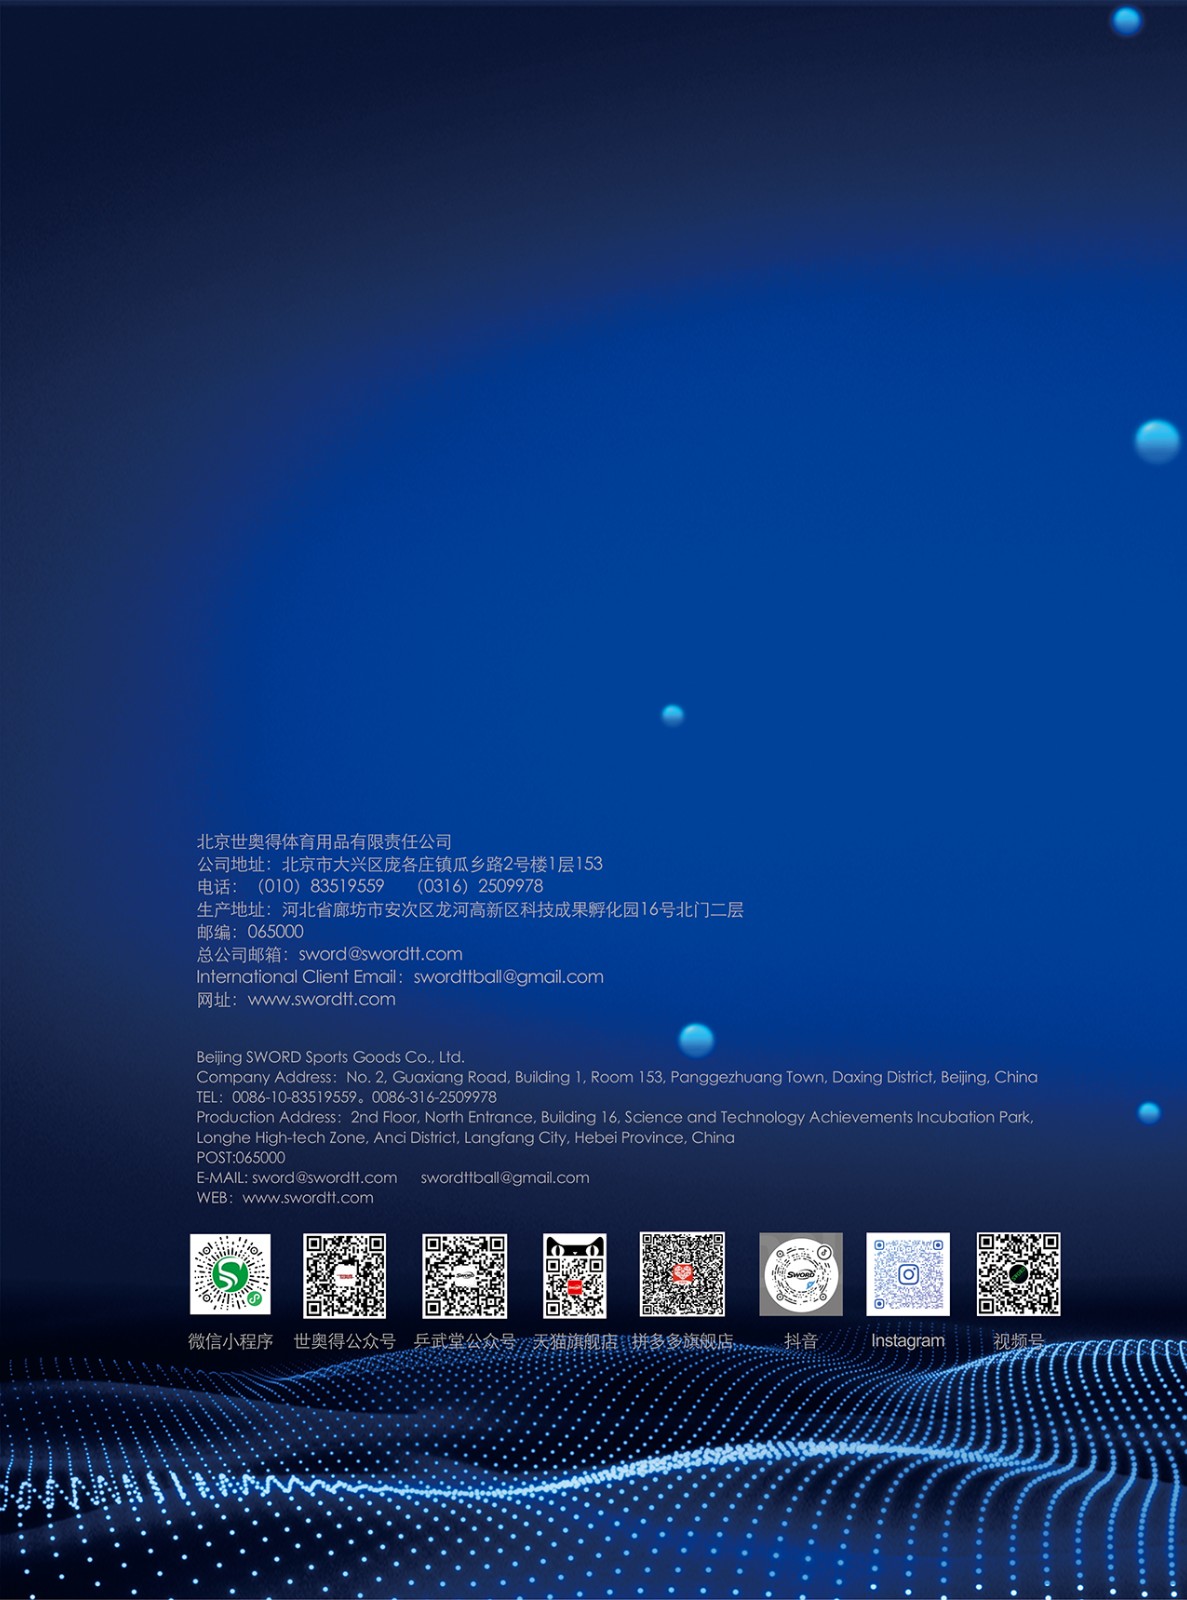Click phone number (0316) 2509978
The width and height of the screenshot is (1187, 1600).
pos(480,886)
